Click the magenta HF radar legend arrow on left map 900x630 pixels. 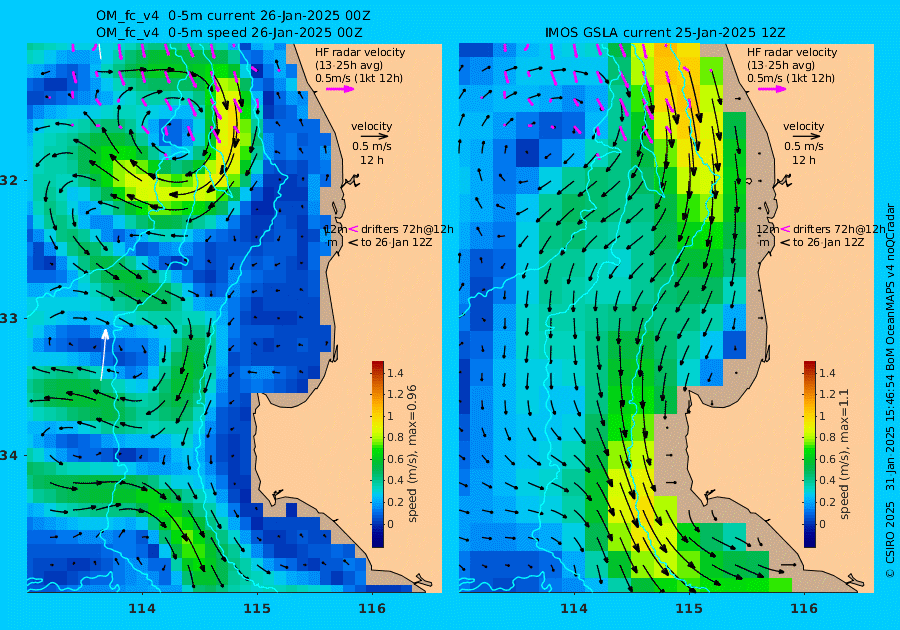click(x=340, y=89)
